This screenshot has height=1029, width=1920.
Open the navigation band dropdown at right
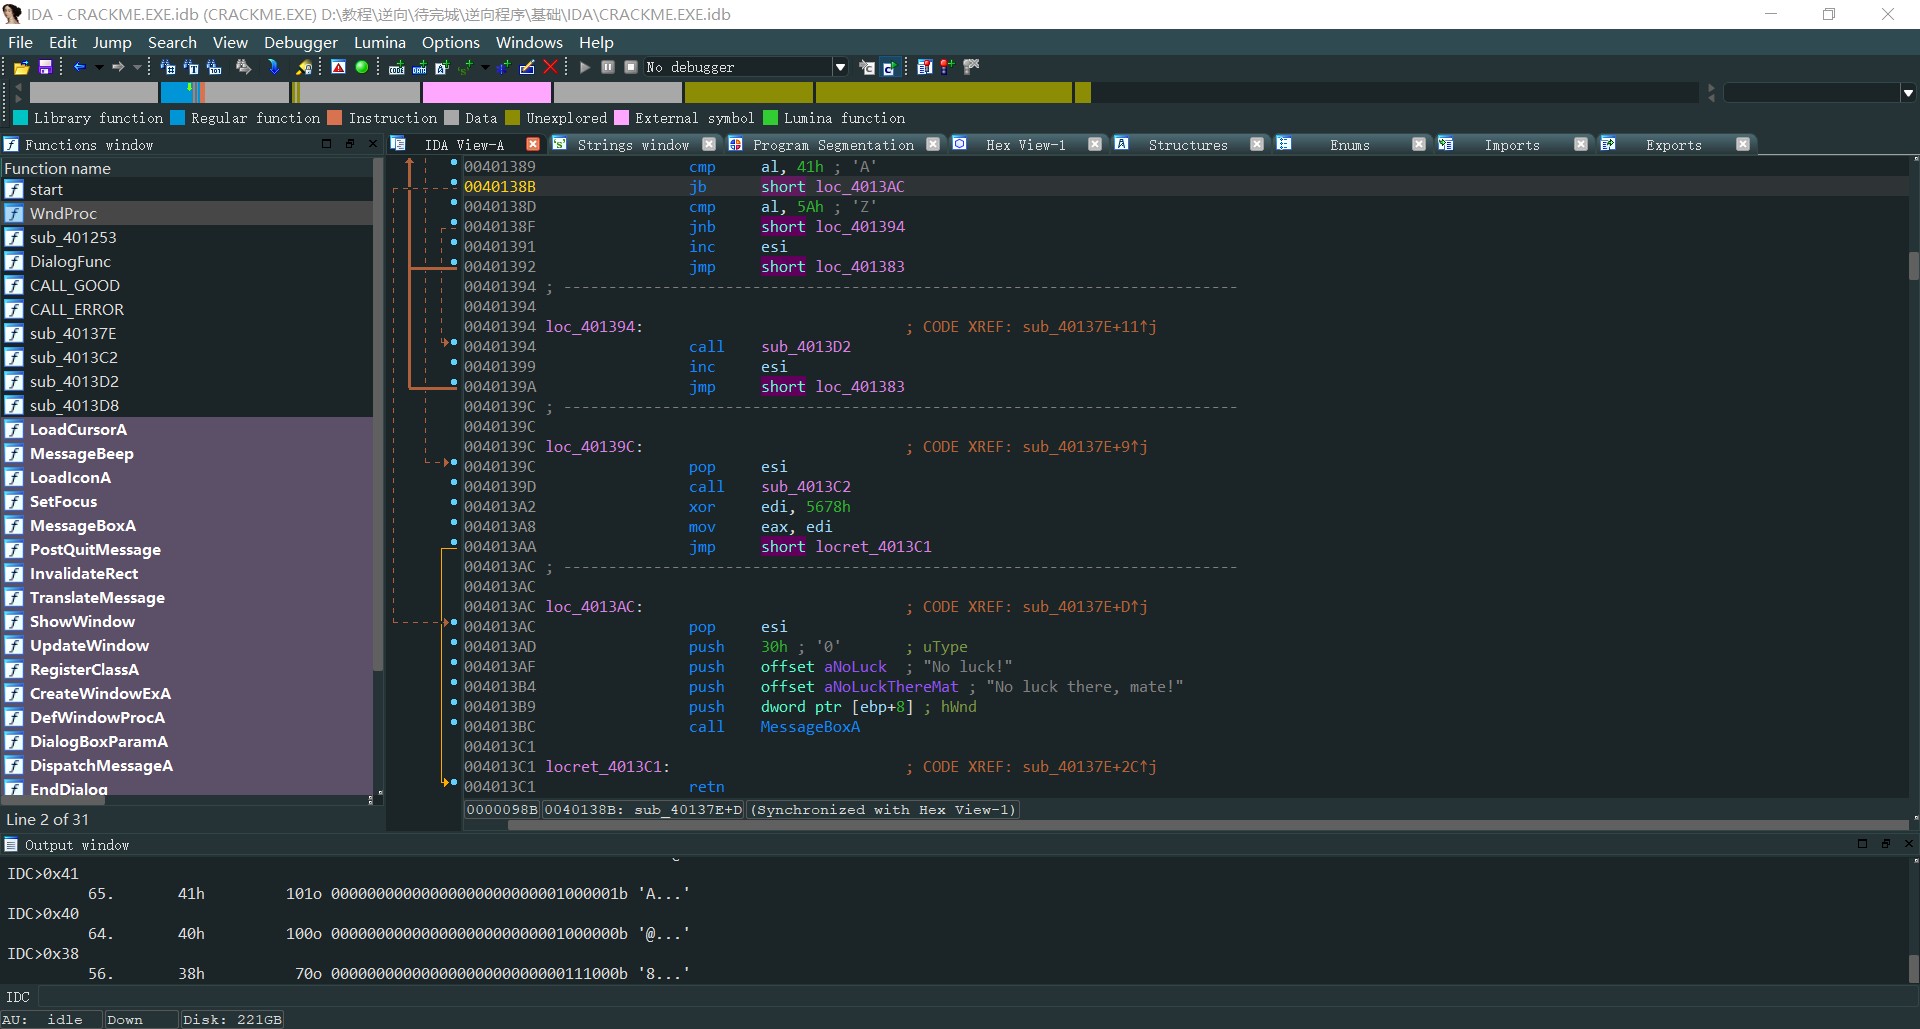[x=1908, y=93]
